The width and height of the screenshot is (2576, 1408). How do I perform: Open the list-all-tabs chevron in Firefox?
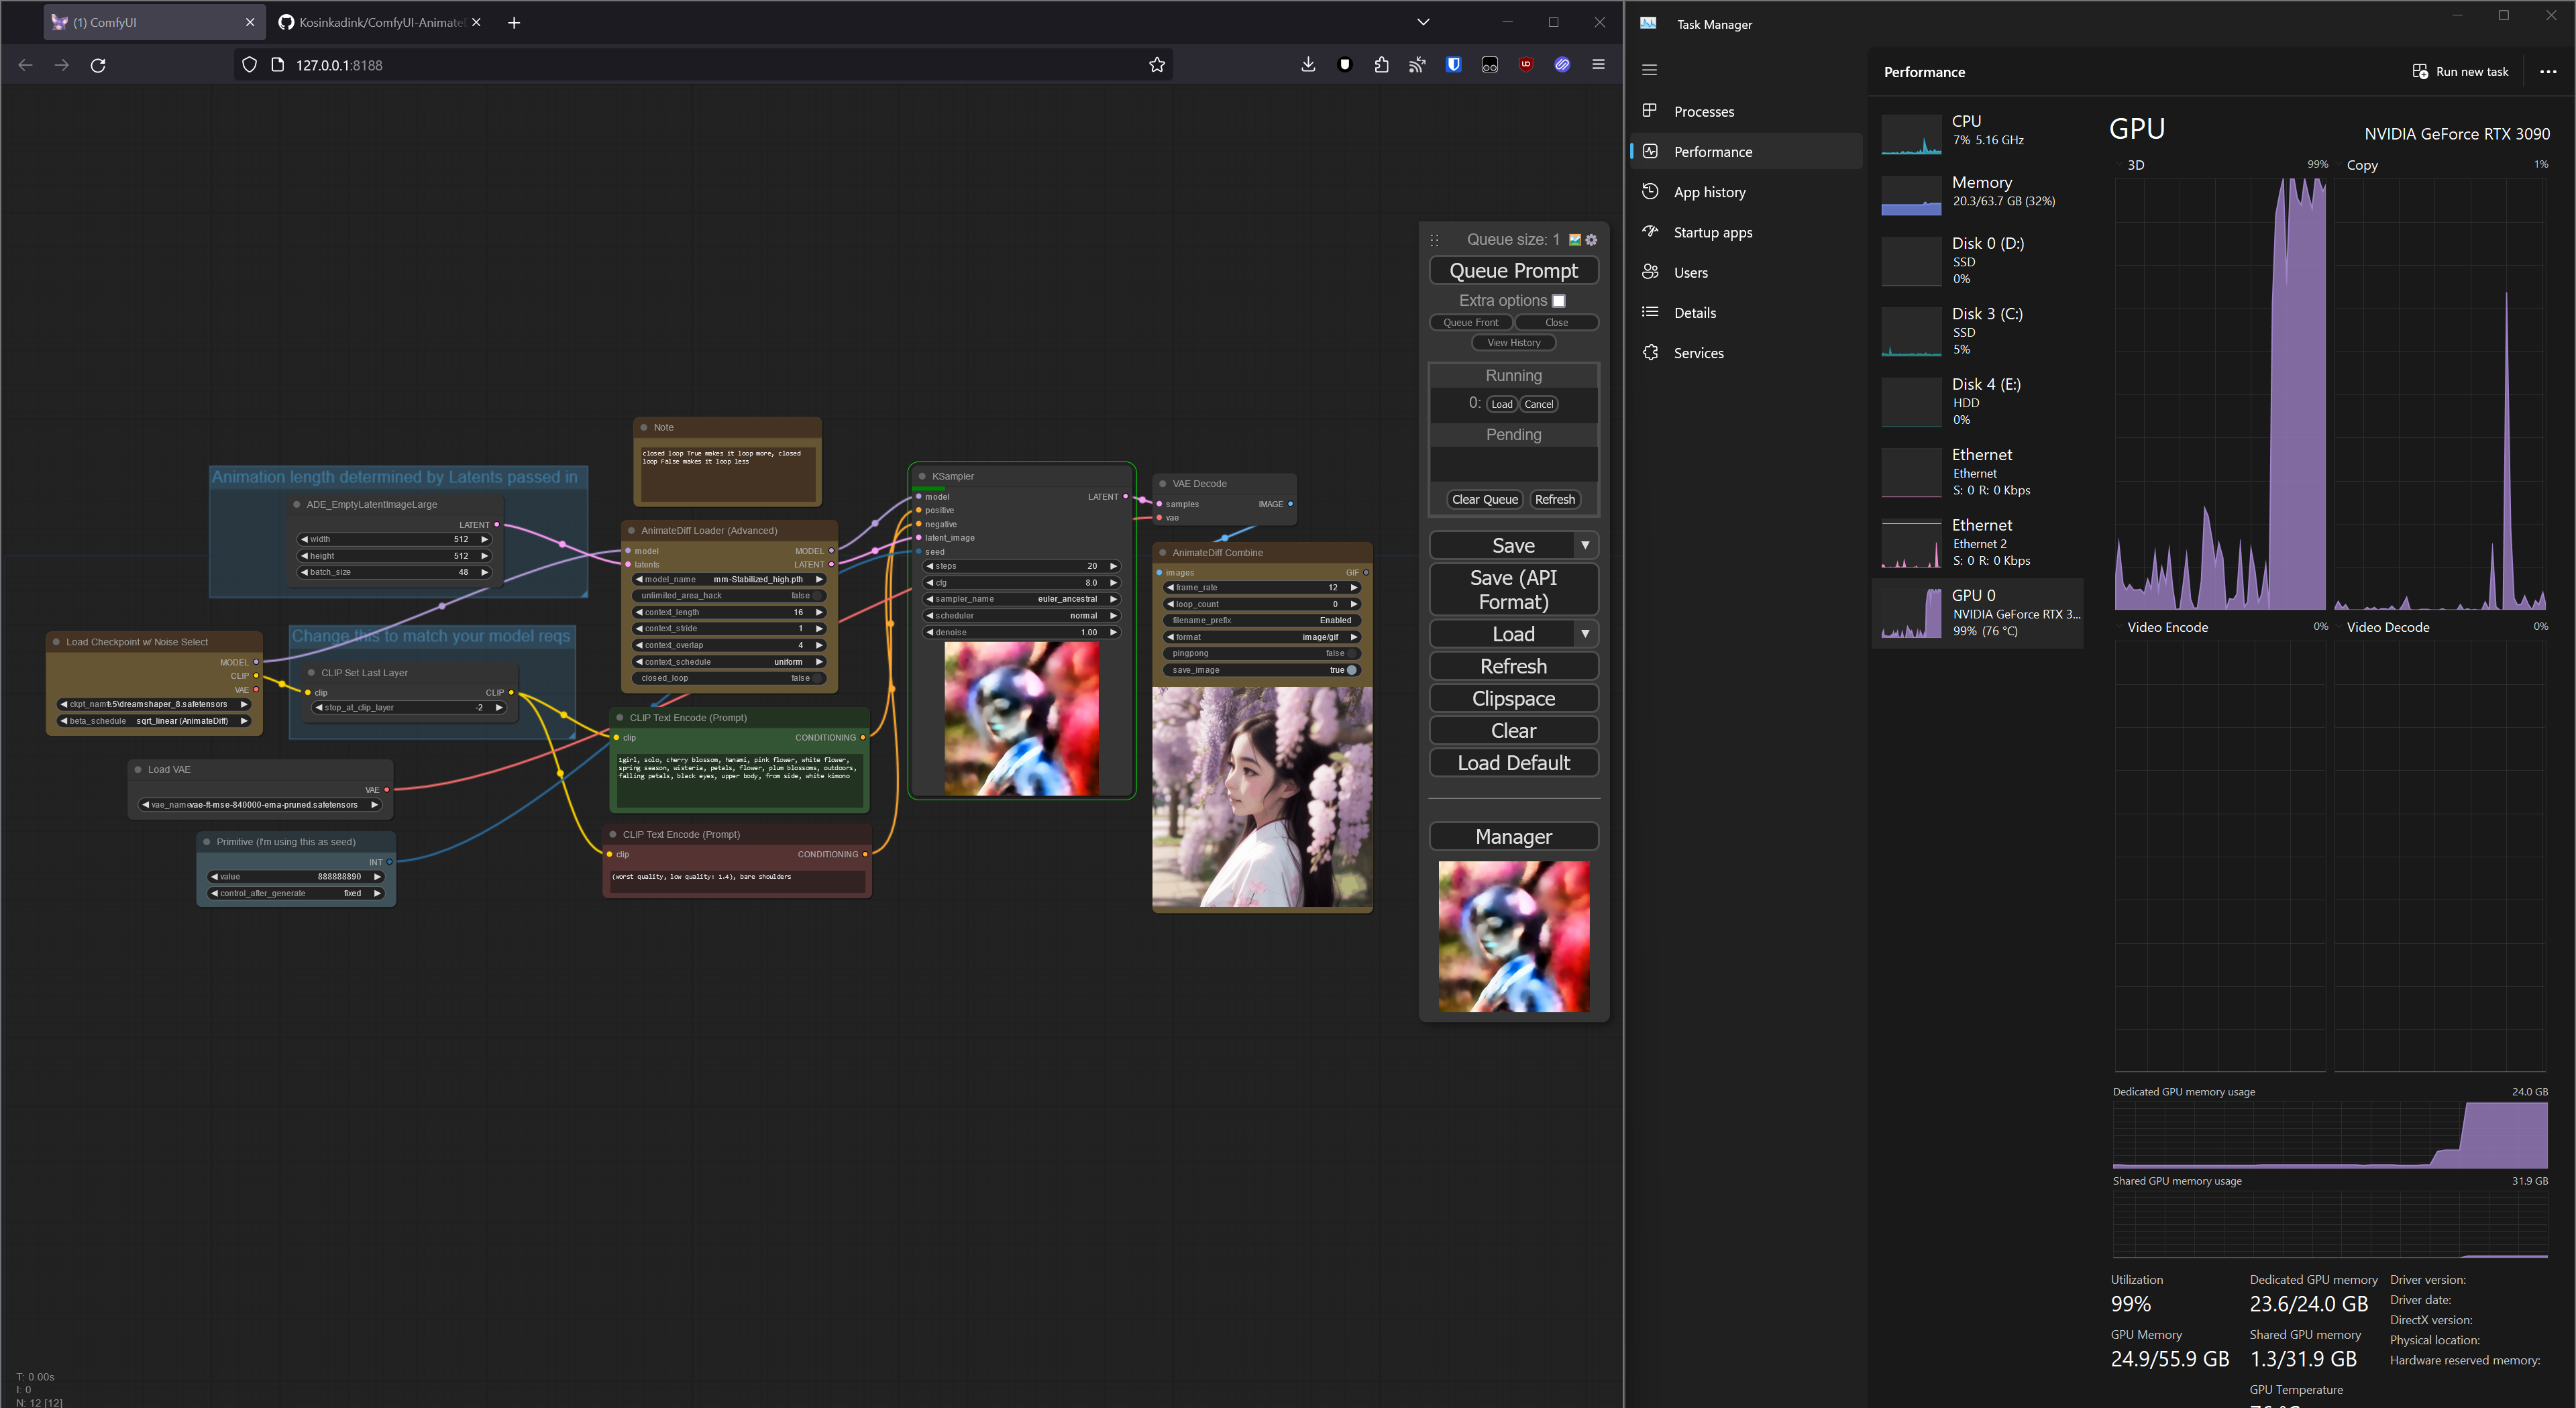pos(1423,21)
